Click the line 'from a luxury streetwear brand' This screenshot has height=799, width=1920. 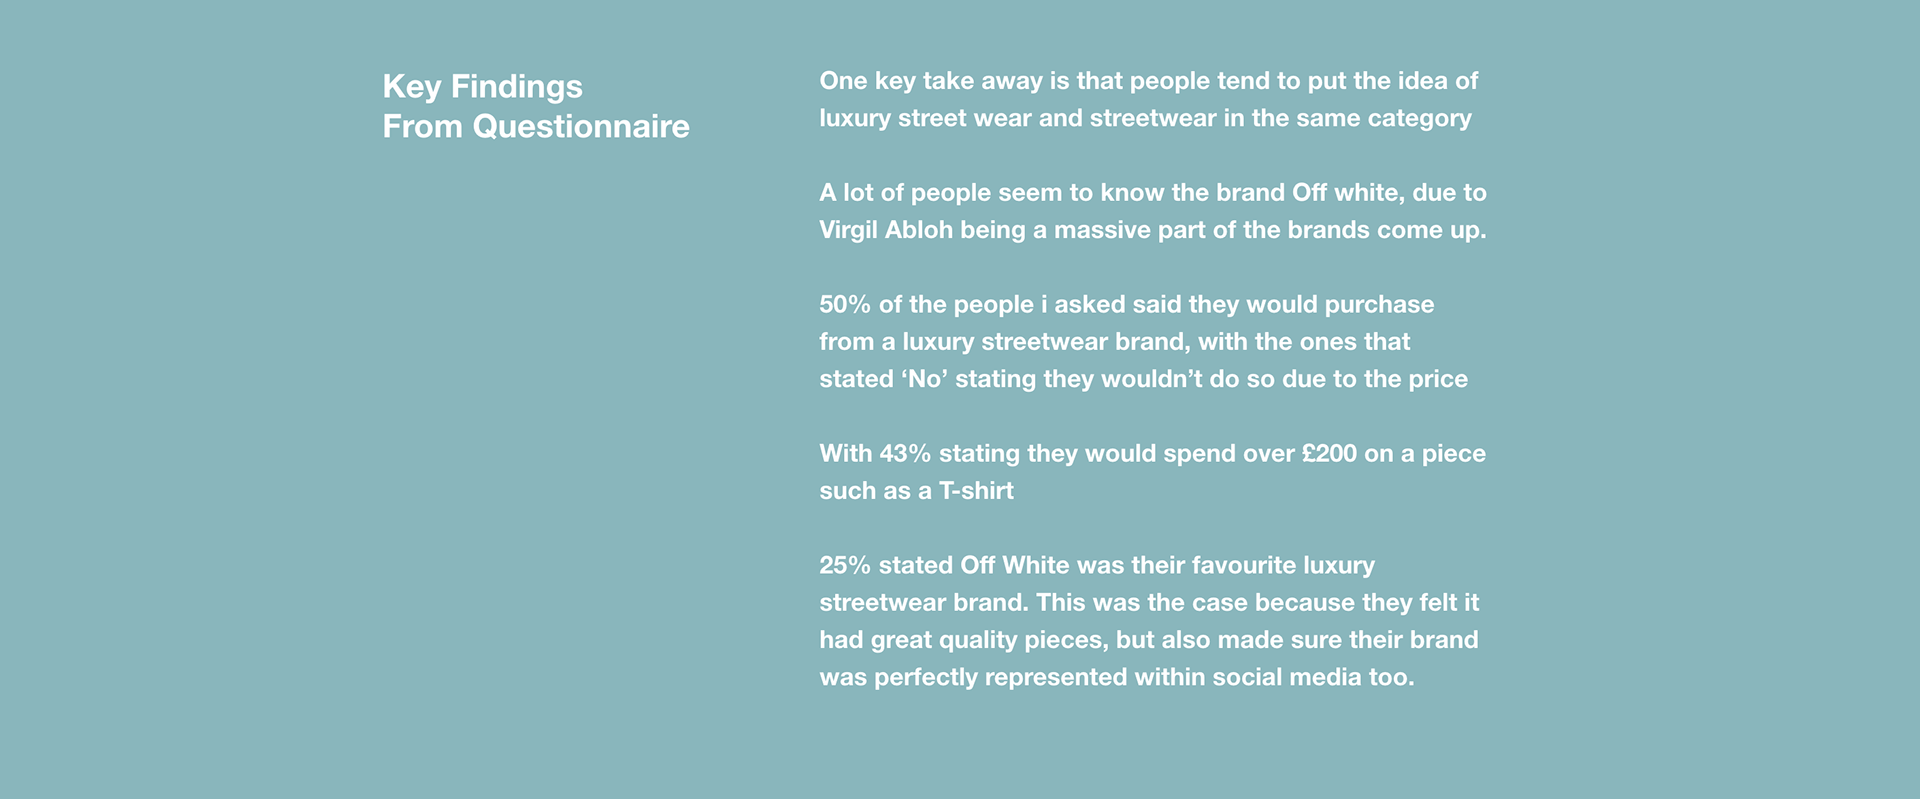1115,342
